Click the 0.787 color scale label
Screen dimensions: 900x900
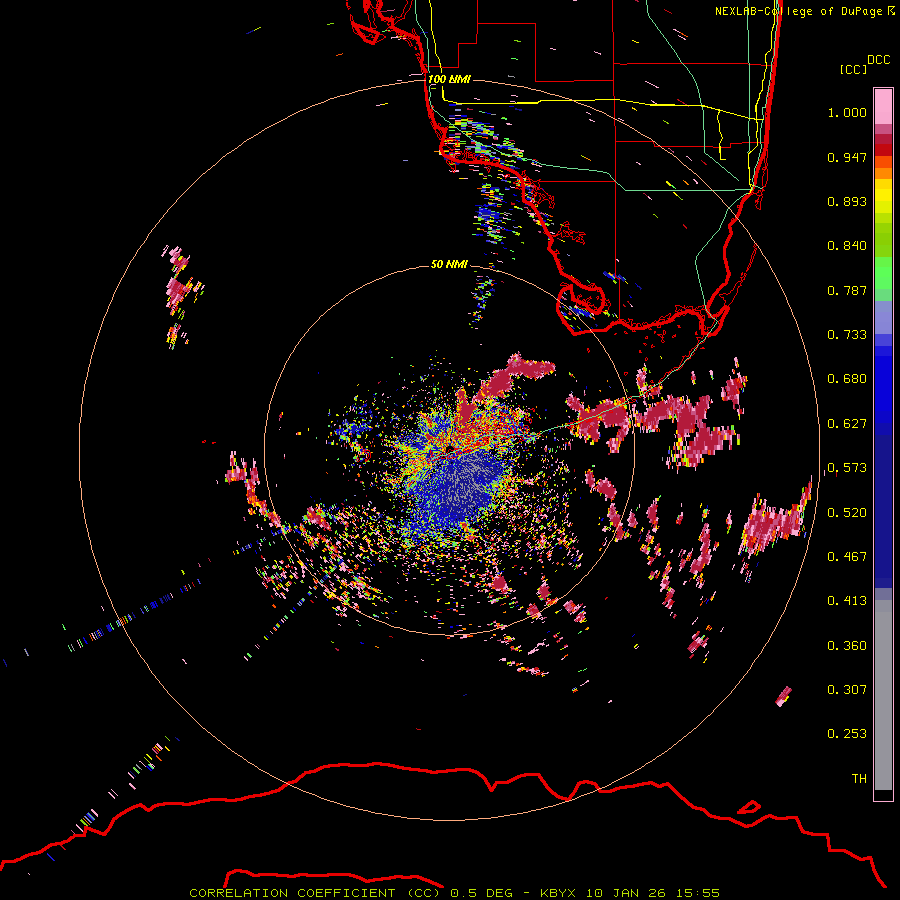(x=847, y=290)
